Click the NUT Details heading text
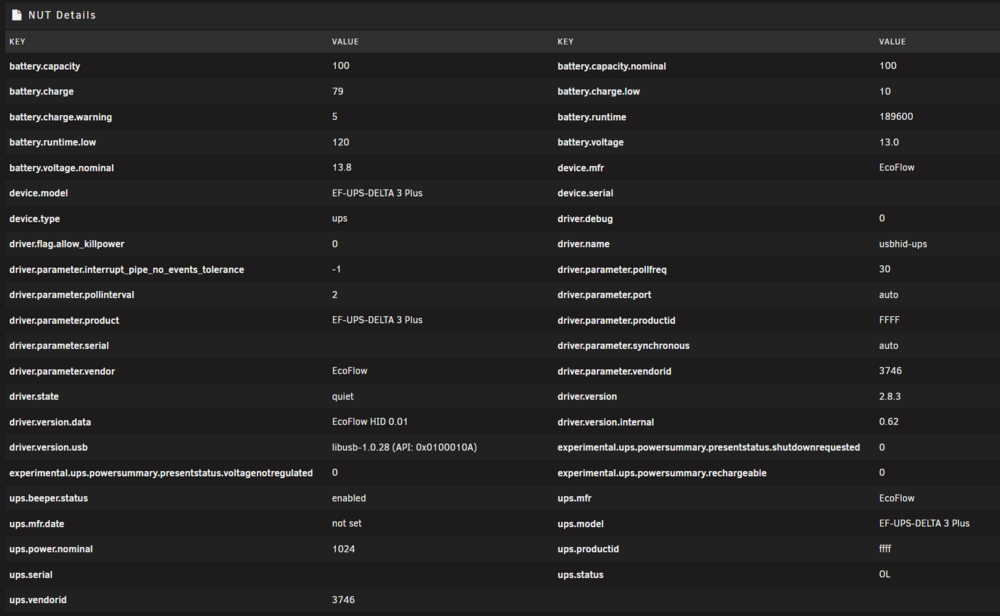1000x616 pixels. [62, 15]
